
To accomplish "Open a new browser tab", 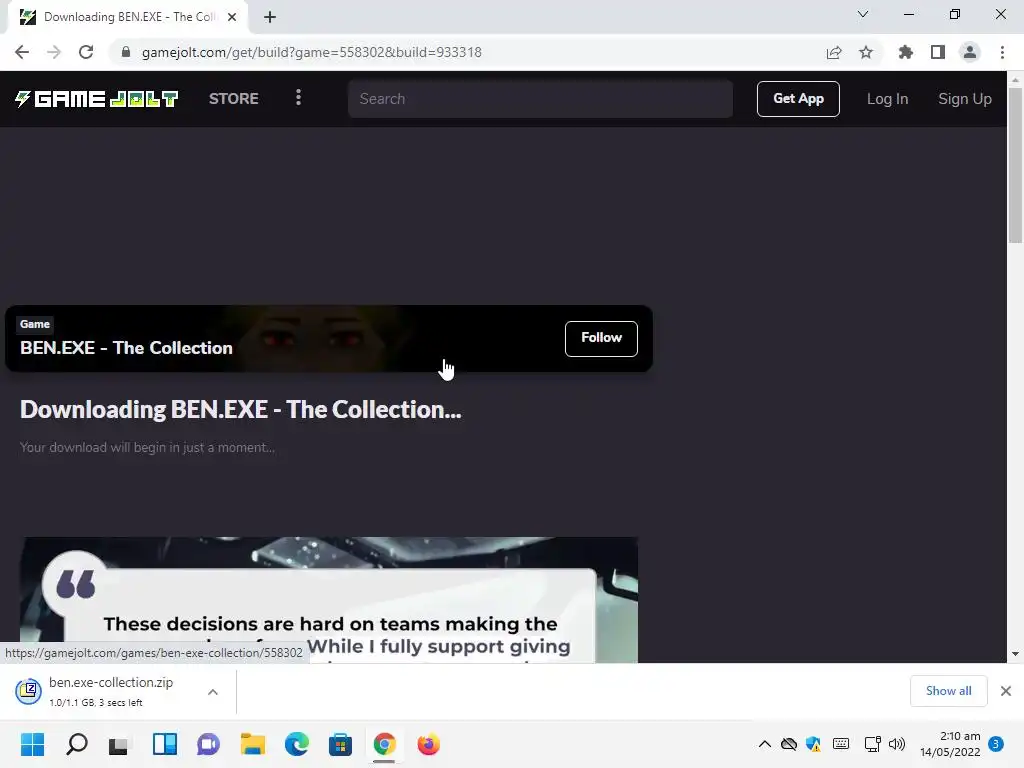I will coord(270,18).
